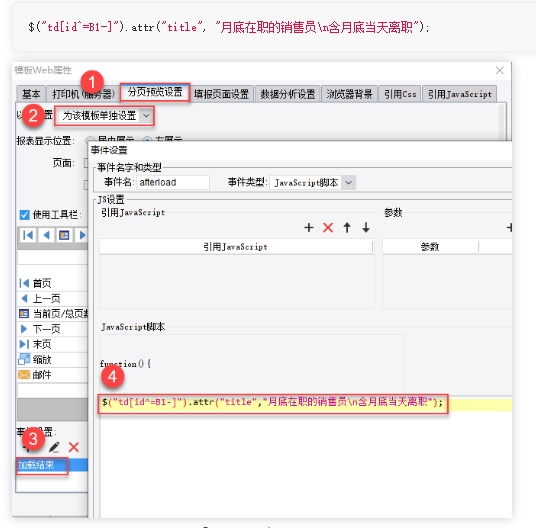The image size is (536, 528).
Task: Click the 当前页/总页数 icon in the list
Action: pos(24,313)
